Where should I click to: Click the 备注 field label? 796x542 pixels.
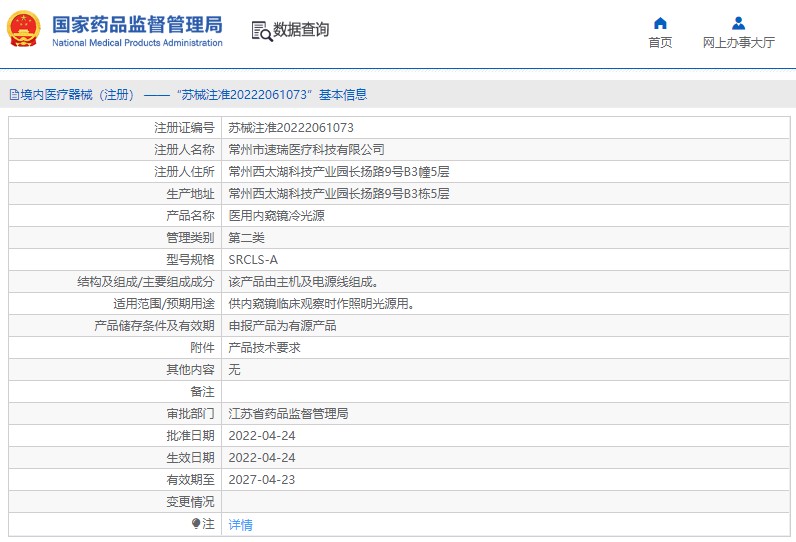[203, 392]
